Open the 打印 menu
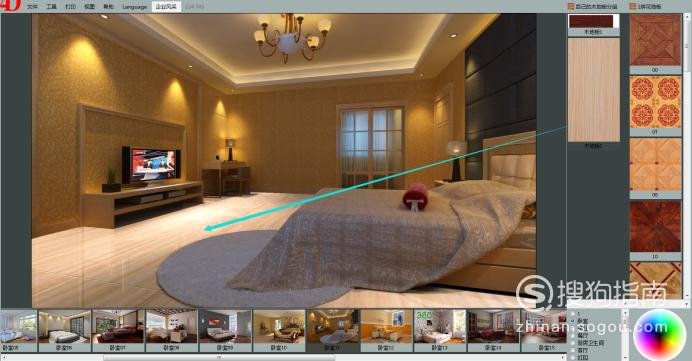Image resolution: width=692 pixels, height=361 pixels. pos(70,7)
